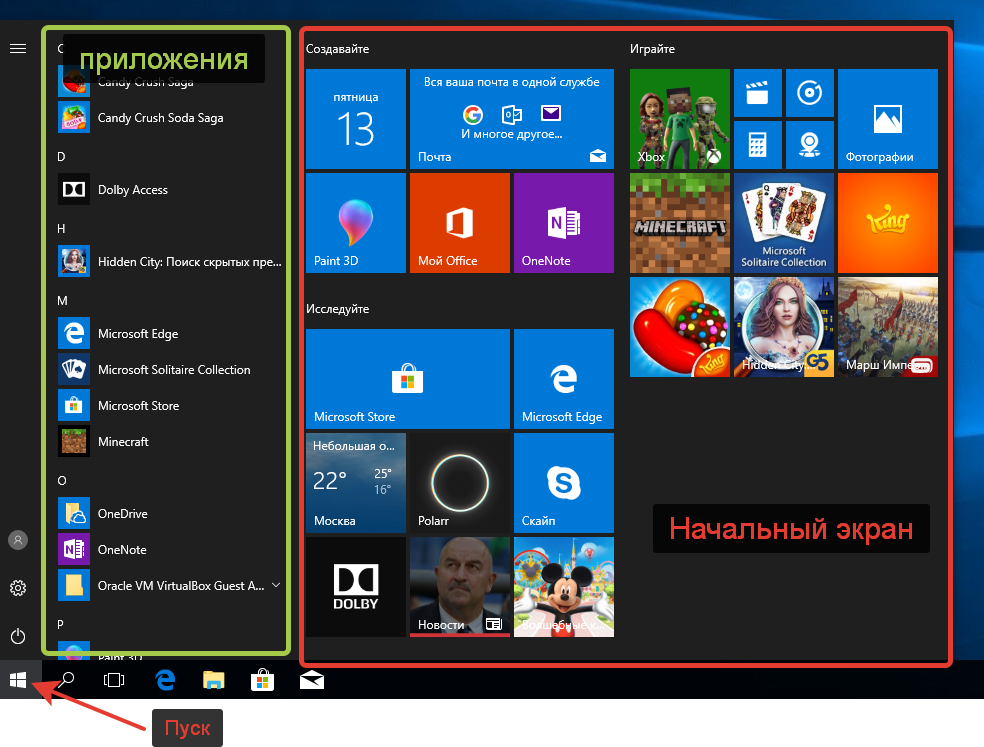
Task: Click the Создавайте group title
Action: point(338,49)
